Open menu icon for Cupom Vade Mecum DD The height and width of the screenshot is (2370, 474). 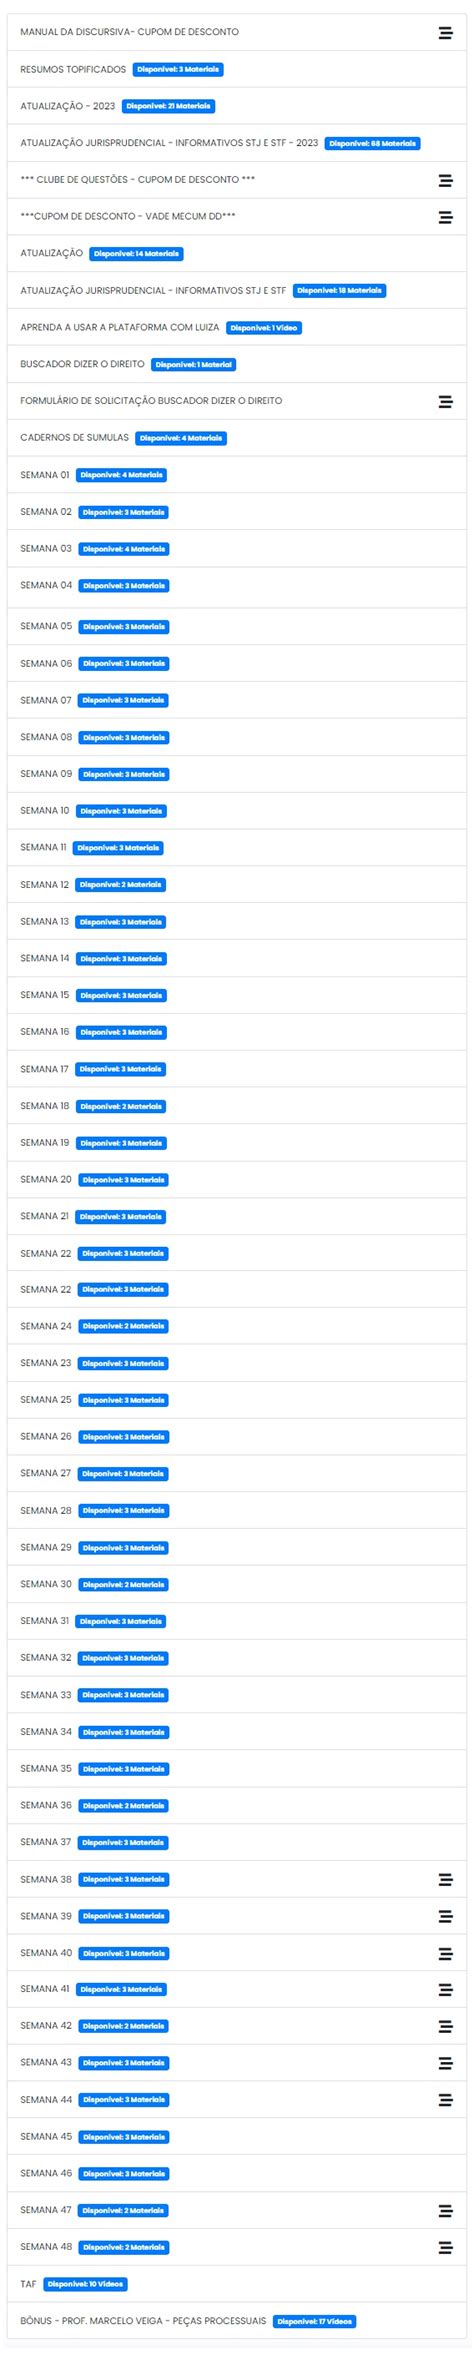[445, 217]
